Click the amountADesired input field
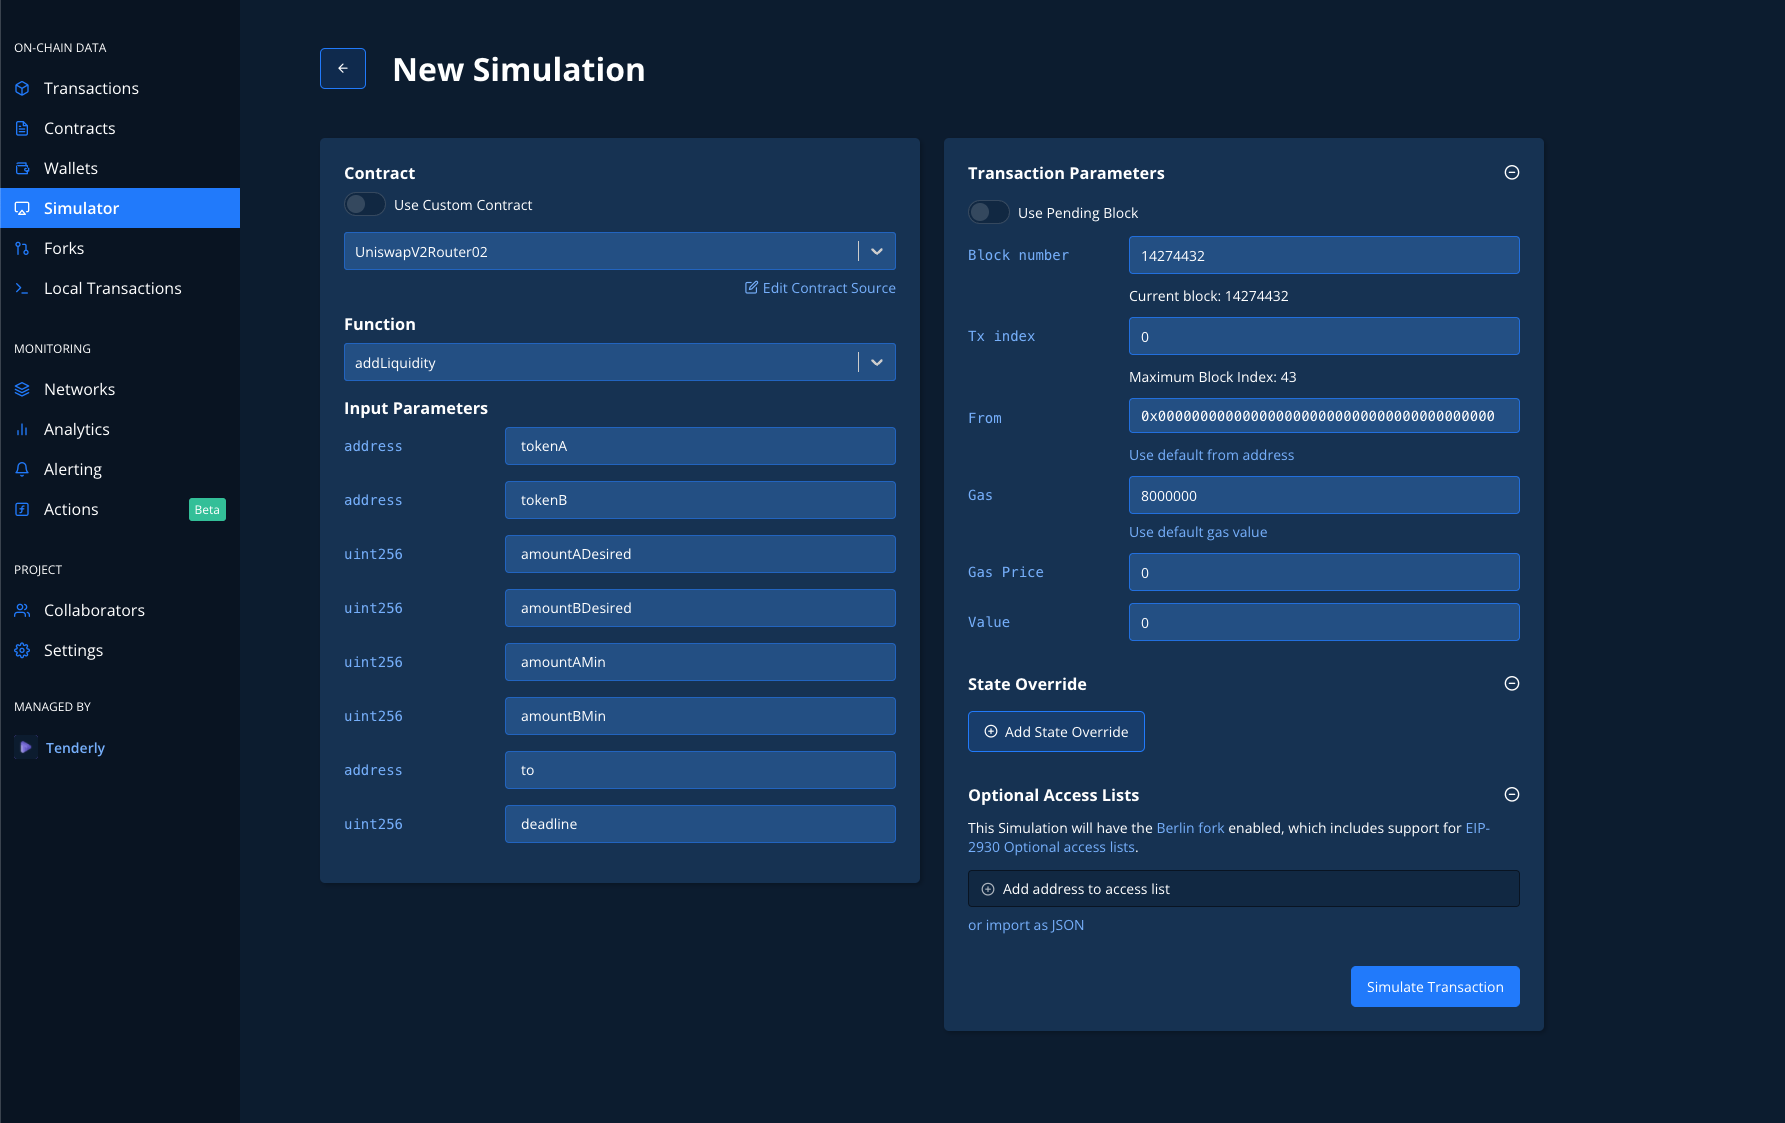Viewport: 1785px width, 1123px height. click(x=700, y=554)
